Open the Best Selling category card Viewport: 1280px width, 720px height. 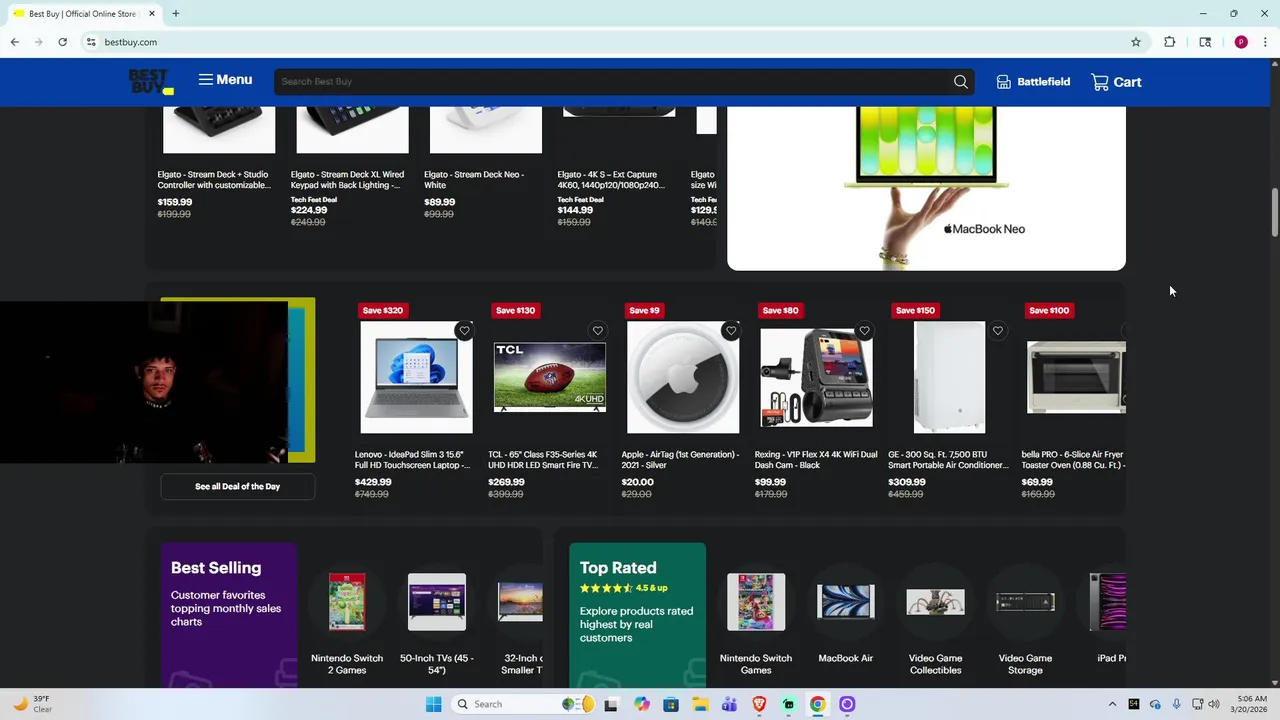pyautogui.click(x=229, y=615)
